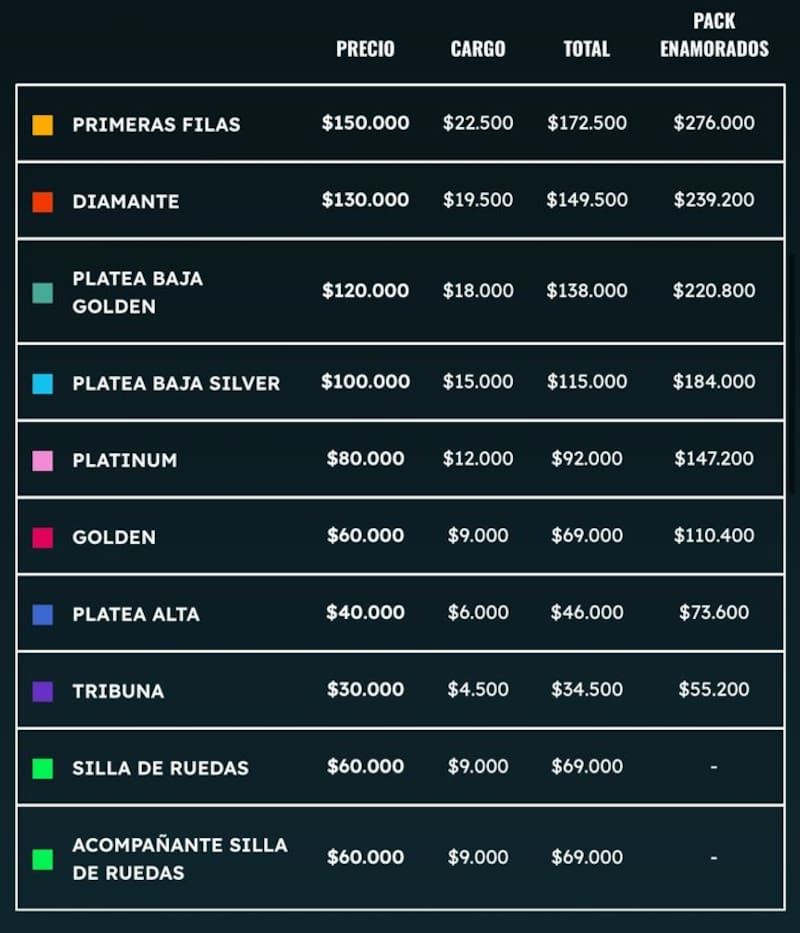Click the PRECIO column header

tap(365, 49)
